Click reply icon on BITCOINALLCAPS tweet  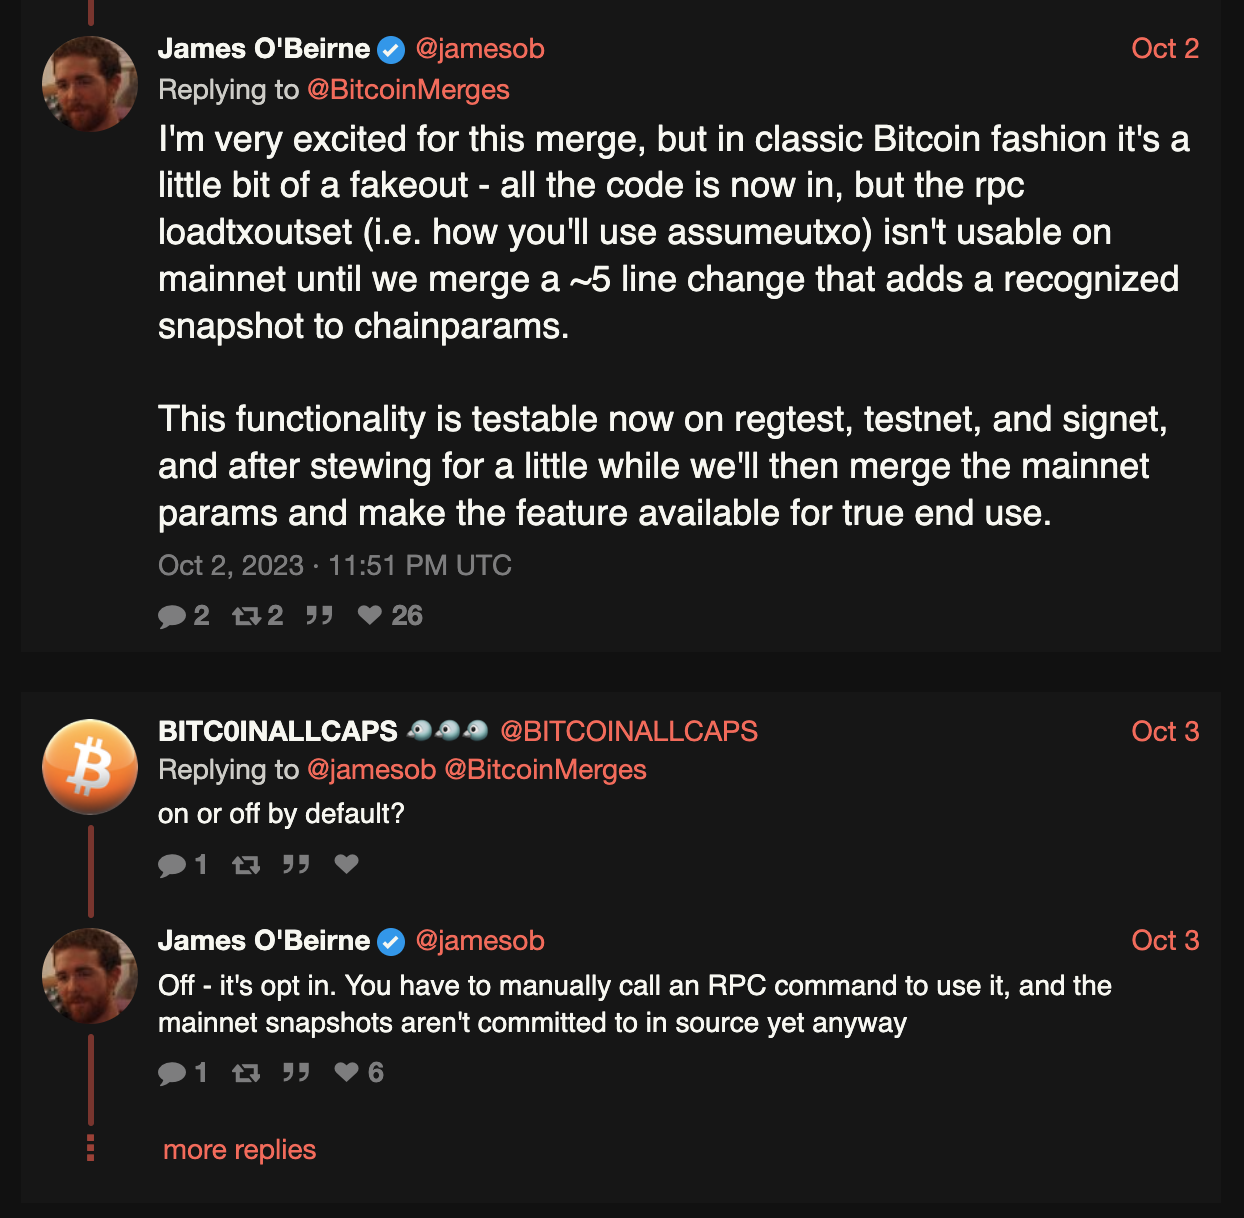(172, 865)
